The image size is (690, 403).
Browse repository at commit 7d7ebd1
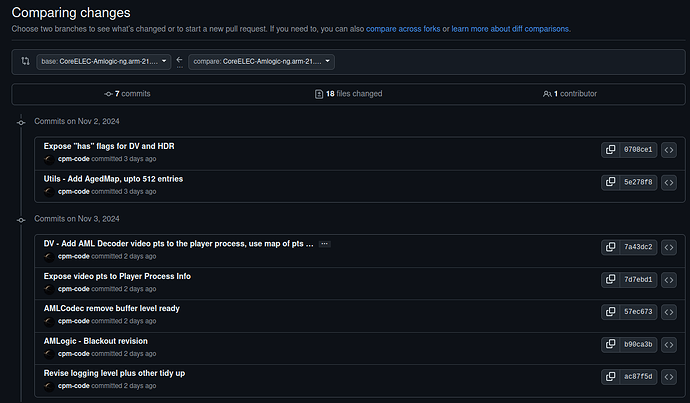pyautogui.click(x=669, y=279)
